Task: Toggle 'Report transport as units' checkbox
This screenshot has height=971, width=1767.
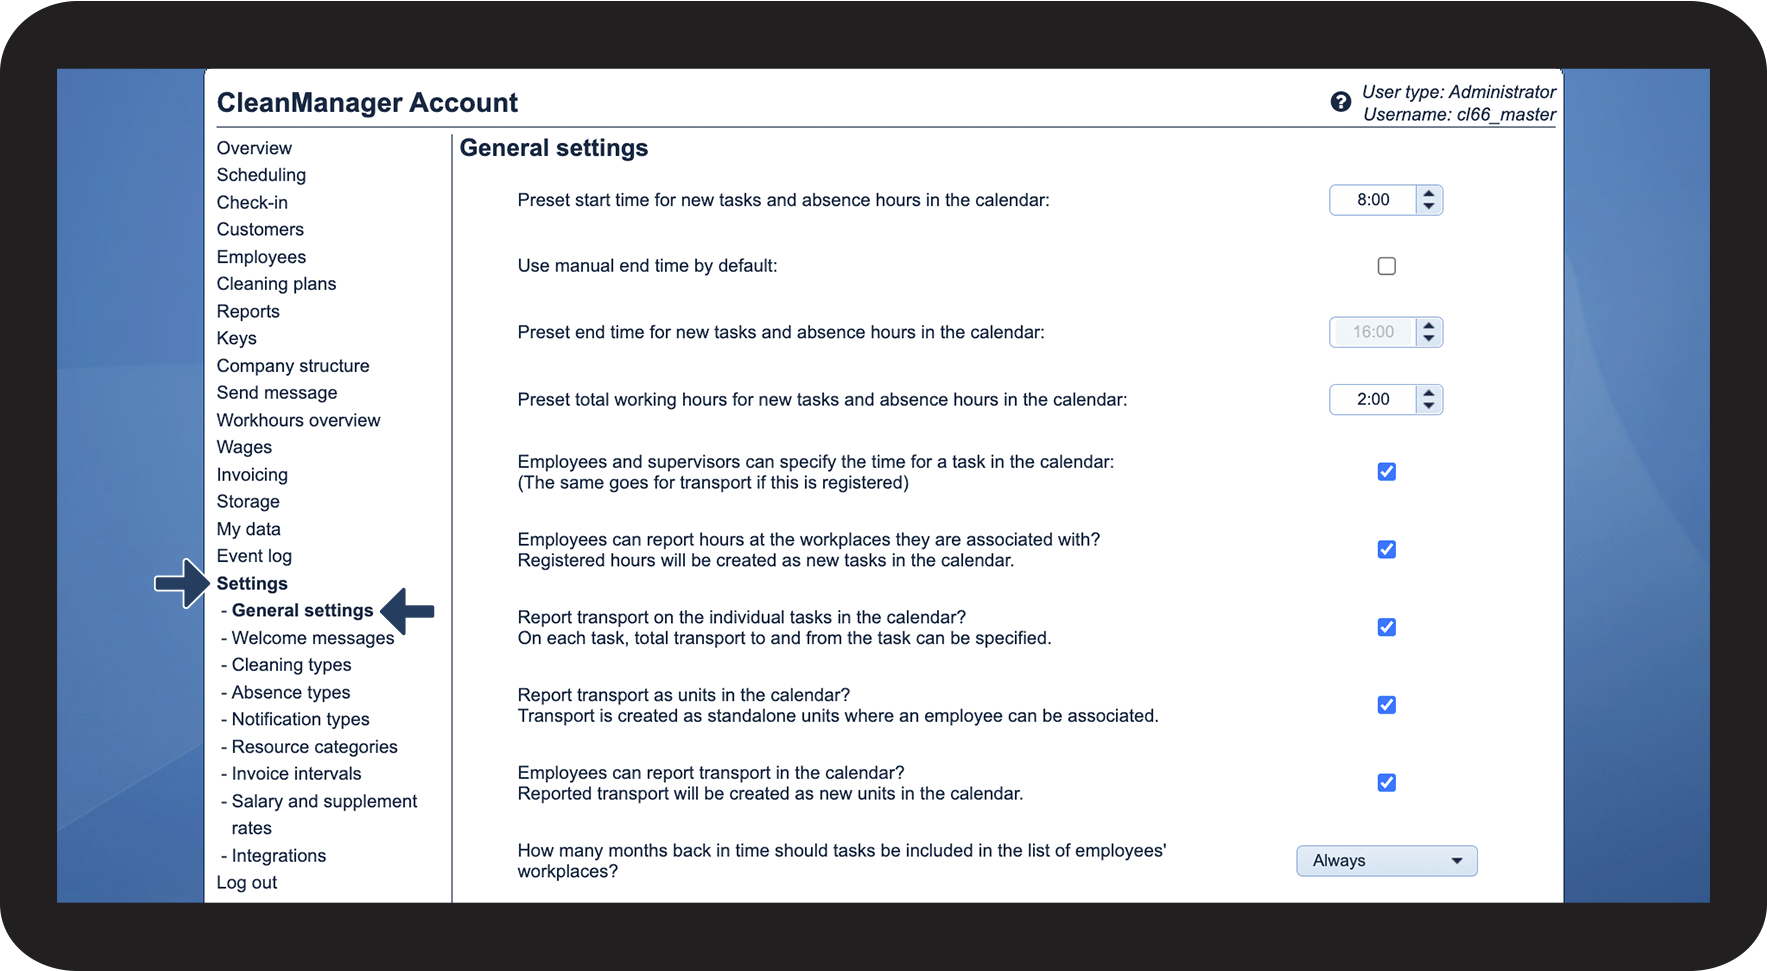Action: (x=1386, y=705)
